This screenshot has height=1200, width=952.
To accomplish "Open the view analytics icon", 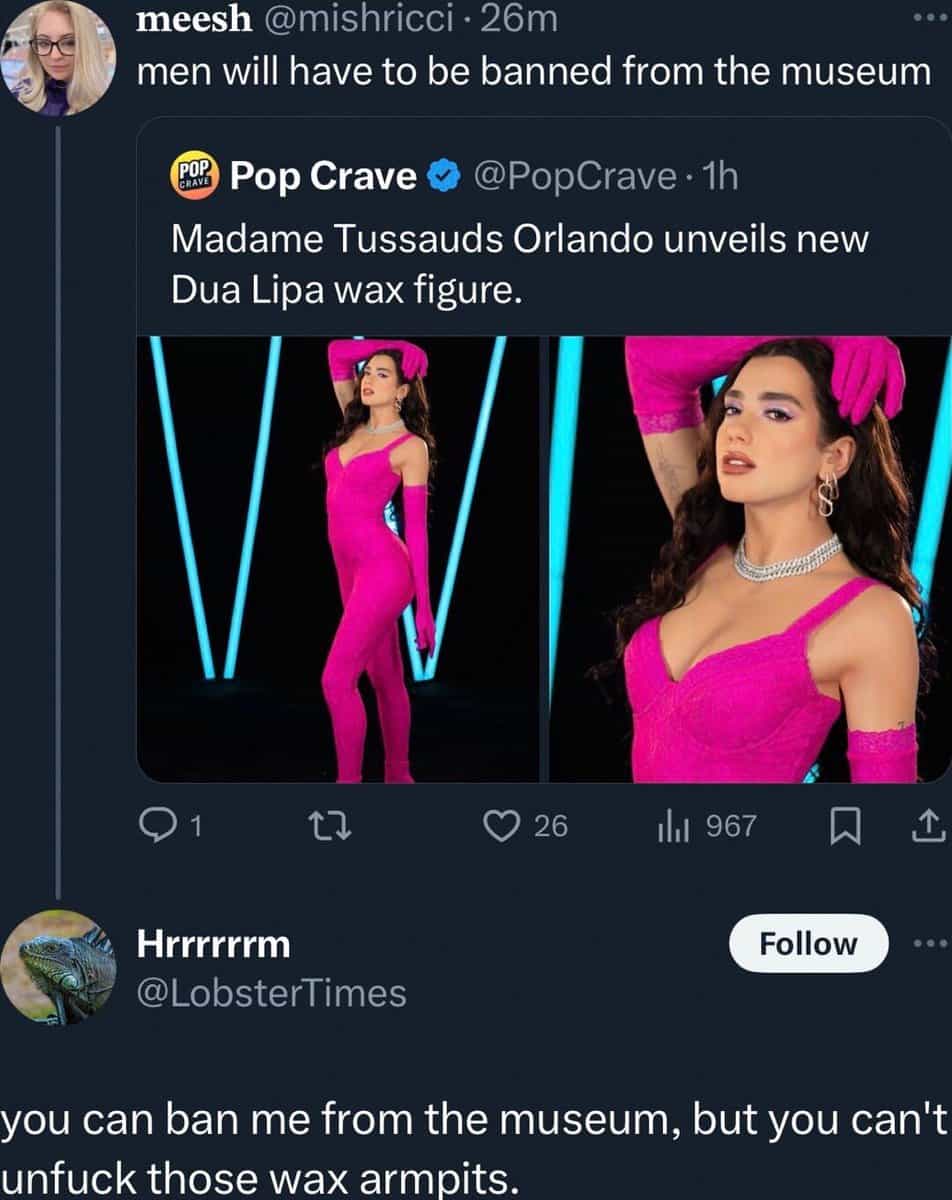I will pos(668,826).
